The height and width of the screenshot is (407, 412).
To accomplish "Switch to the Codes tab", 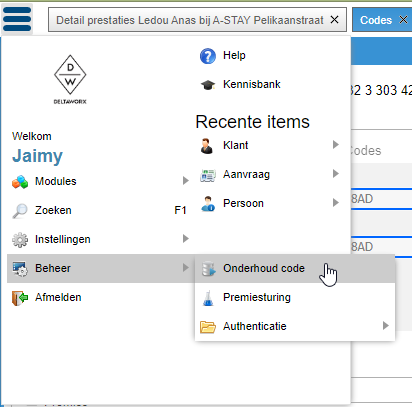I will tap(376, 20).
